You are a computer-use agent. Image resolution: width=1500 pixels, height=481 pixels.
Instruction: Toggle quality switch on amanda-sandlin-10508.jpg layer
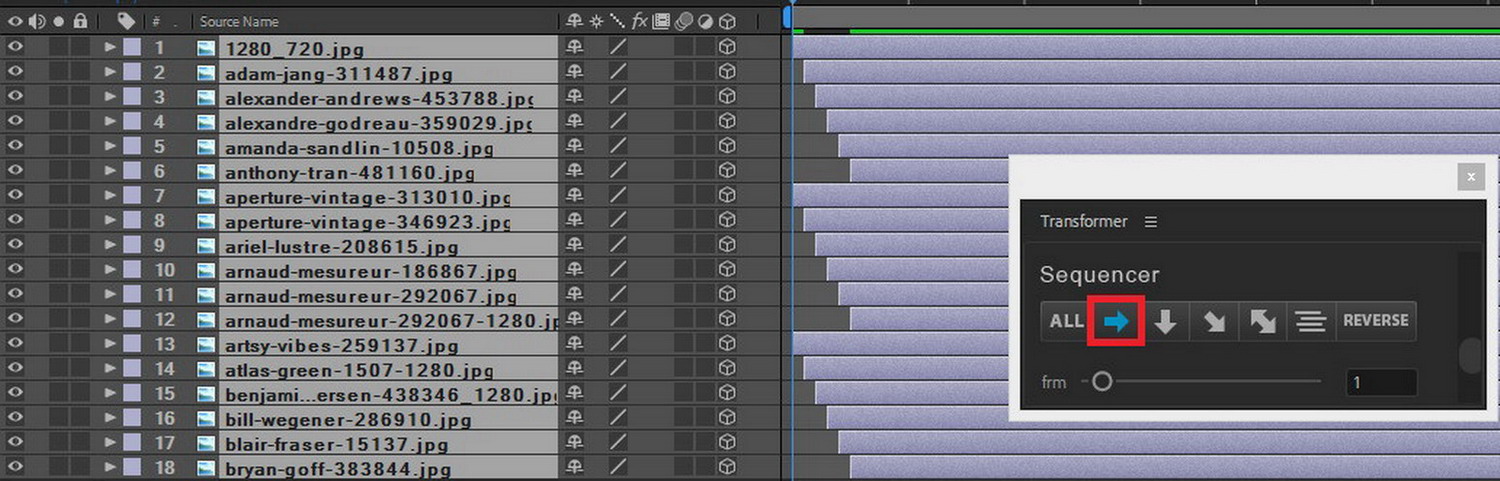tap(618, 146)
